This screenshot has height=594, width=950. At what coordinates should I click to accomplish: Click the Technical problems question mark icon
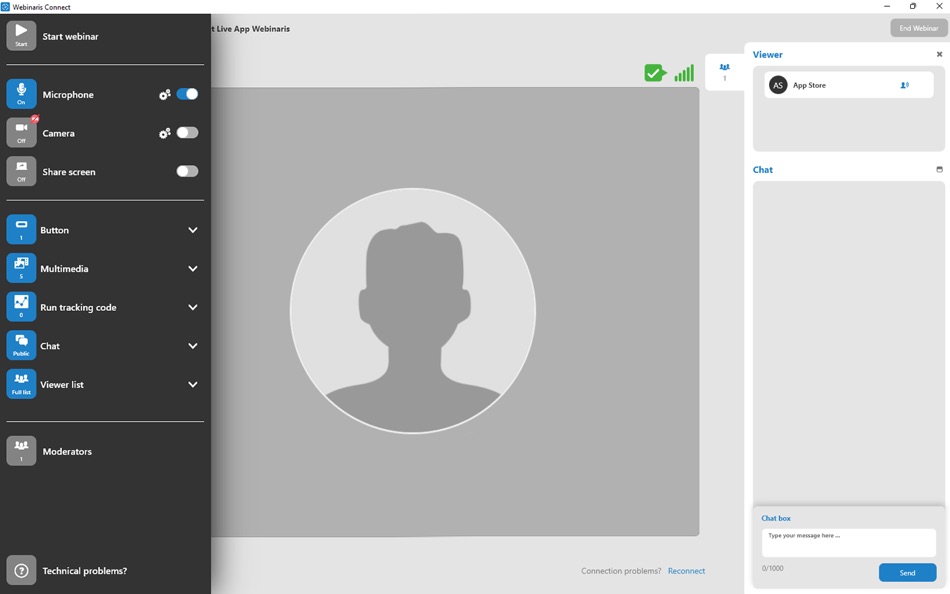click(x=21, y=570)
